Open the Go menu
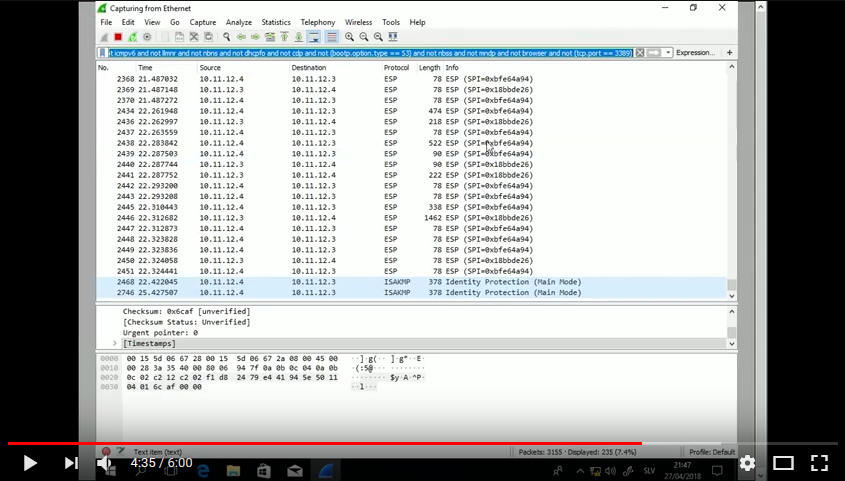 click(x=175, y=22)
